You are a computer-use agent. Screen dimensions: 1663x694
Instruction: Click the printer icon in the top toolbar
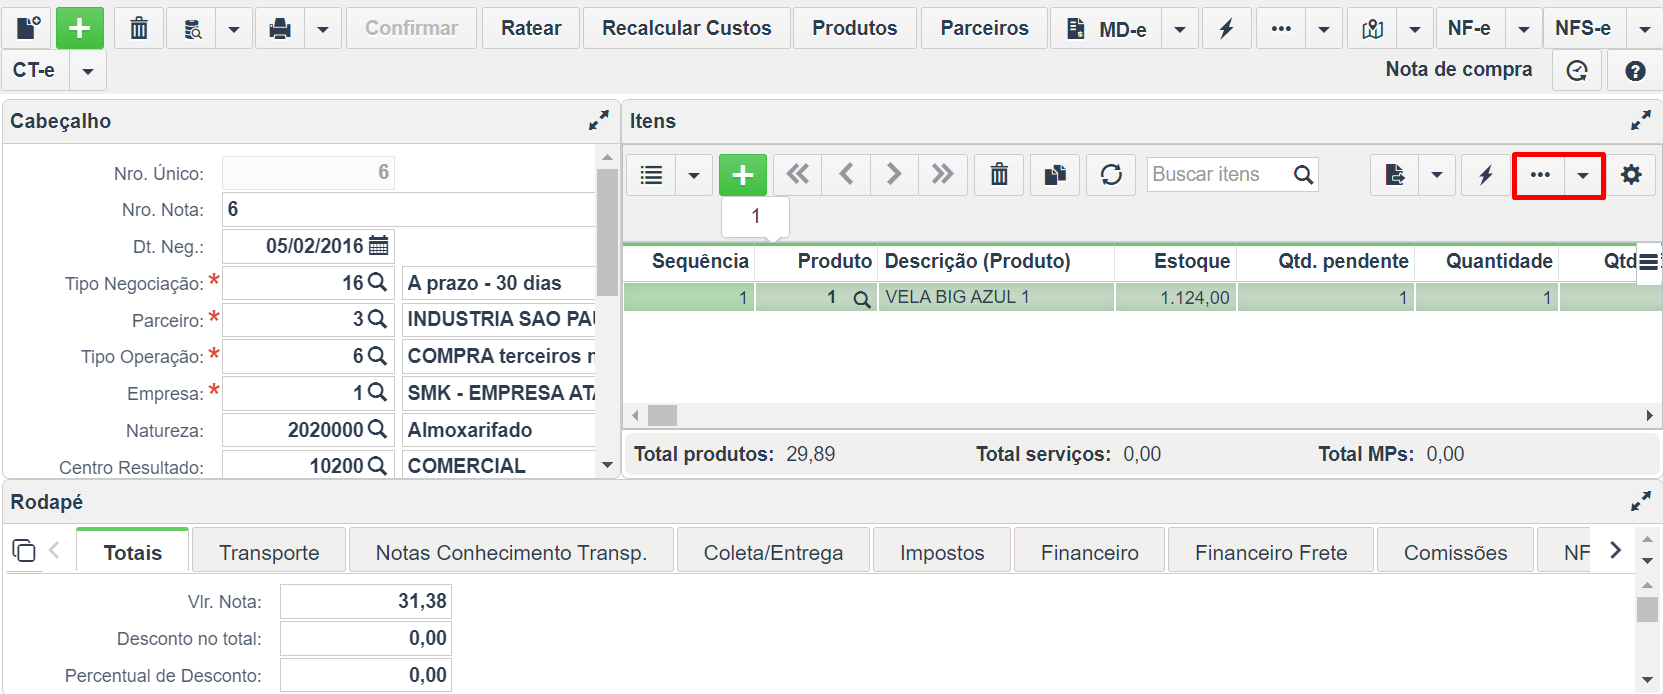(x=281, y=28)
